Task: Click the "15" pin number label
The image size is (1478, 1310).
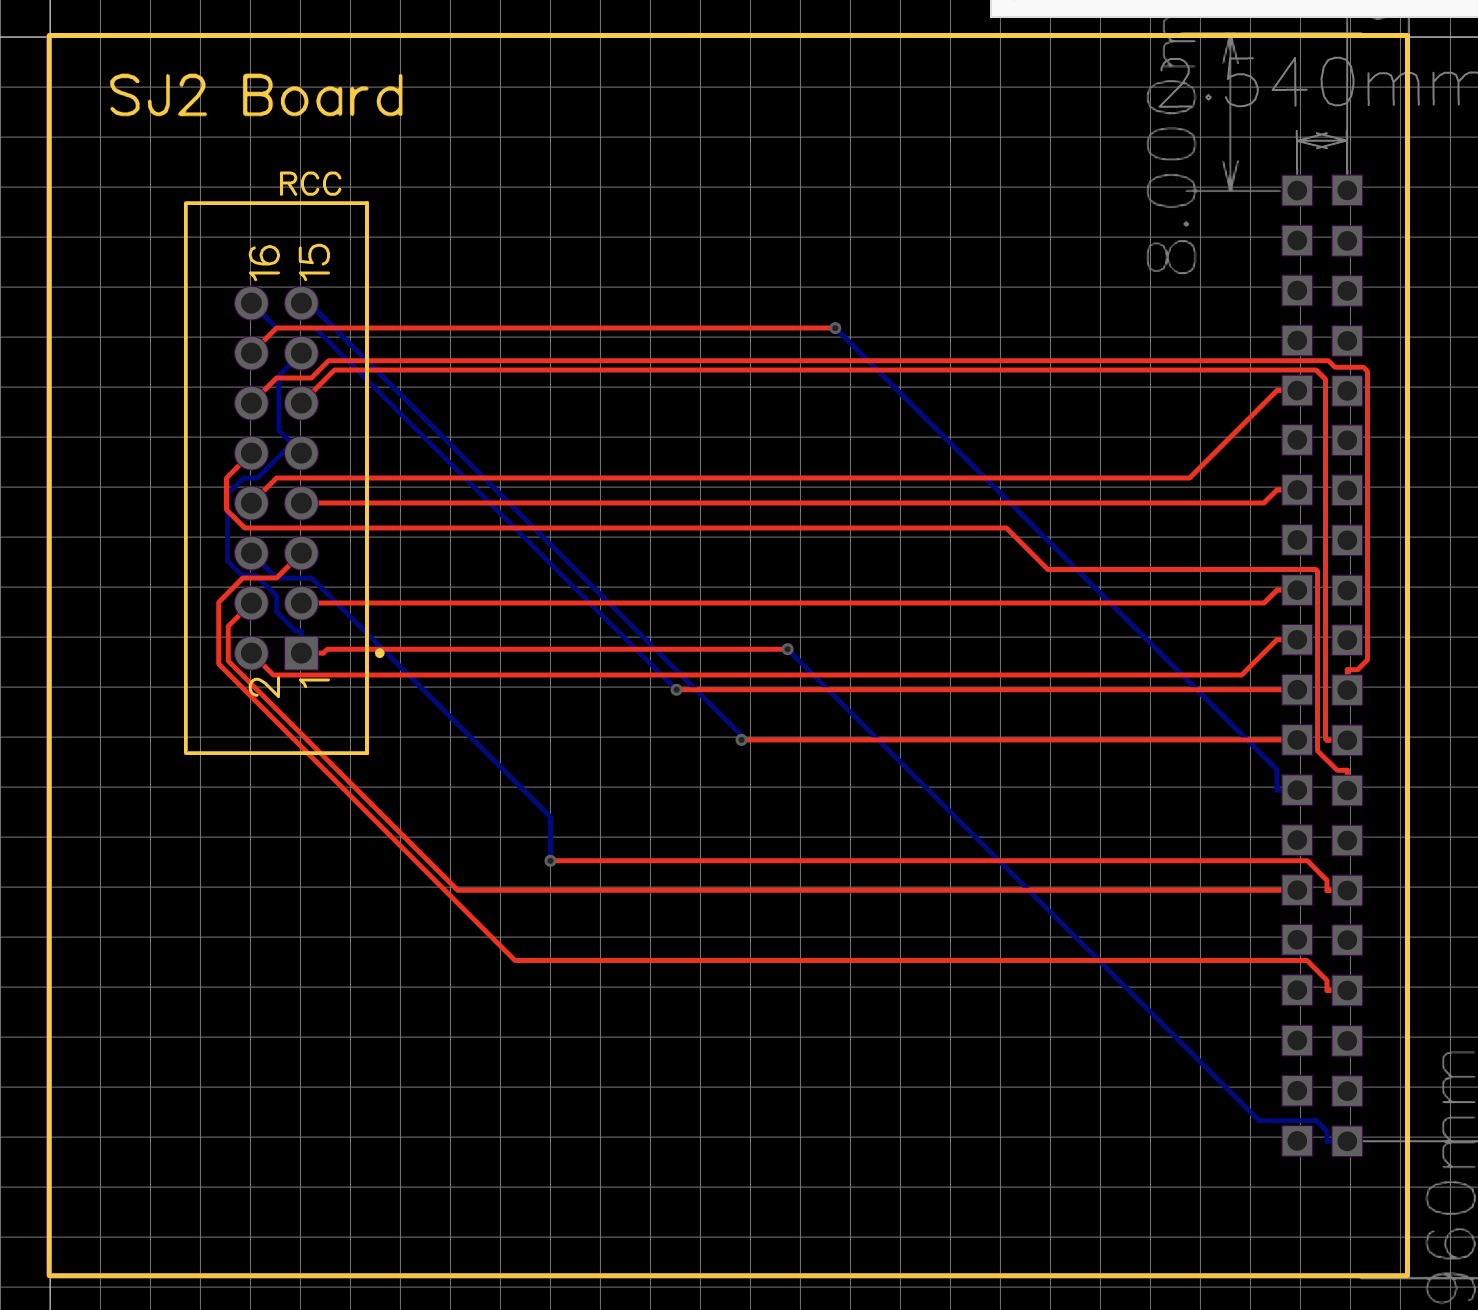Action: 314,260
